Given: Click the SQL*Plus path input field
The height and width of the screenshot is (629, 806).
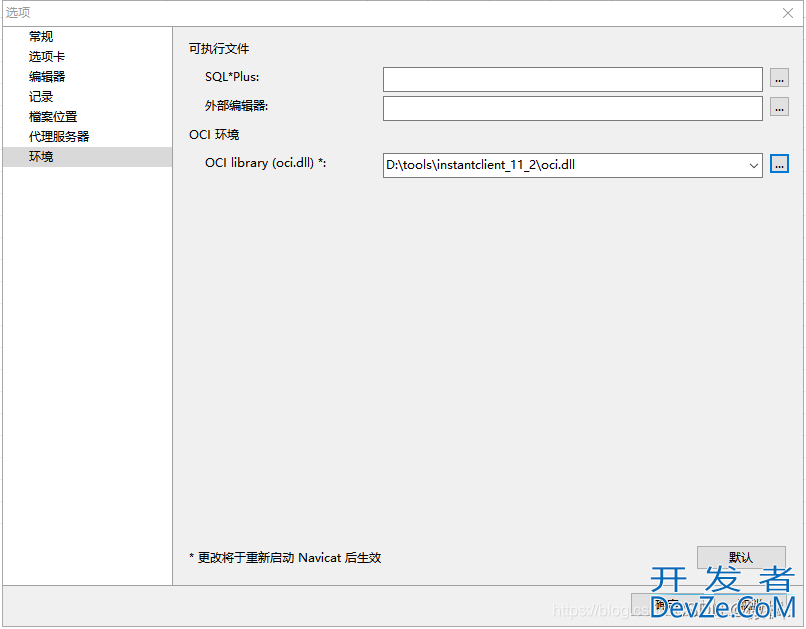Looking at the screenshot, I should click(572, 79).
